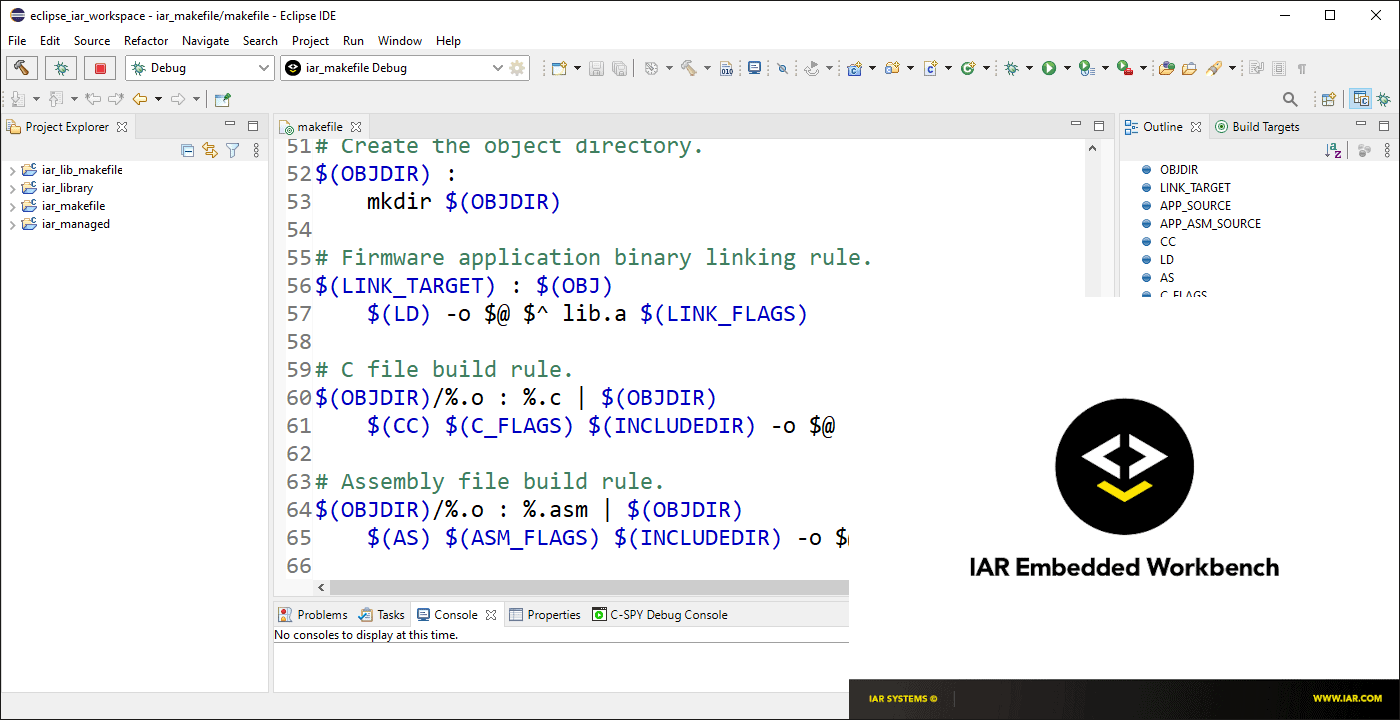Expand the iar_lib_makefile project
The image size is (1400, 720).
point(13,170)
